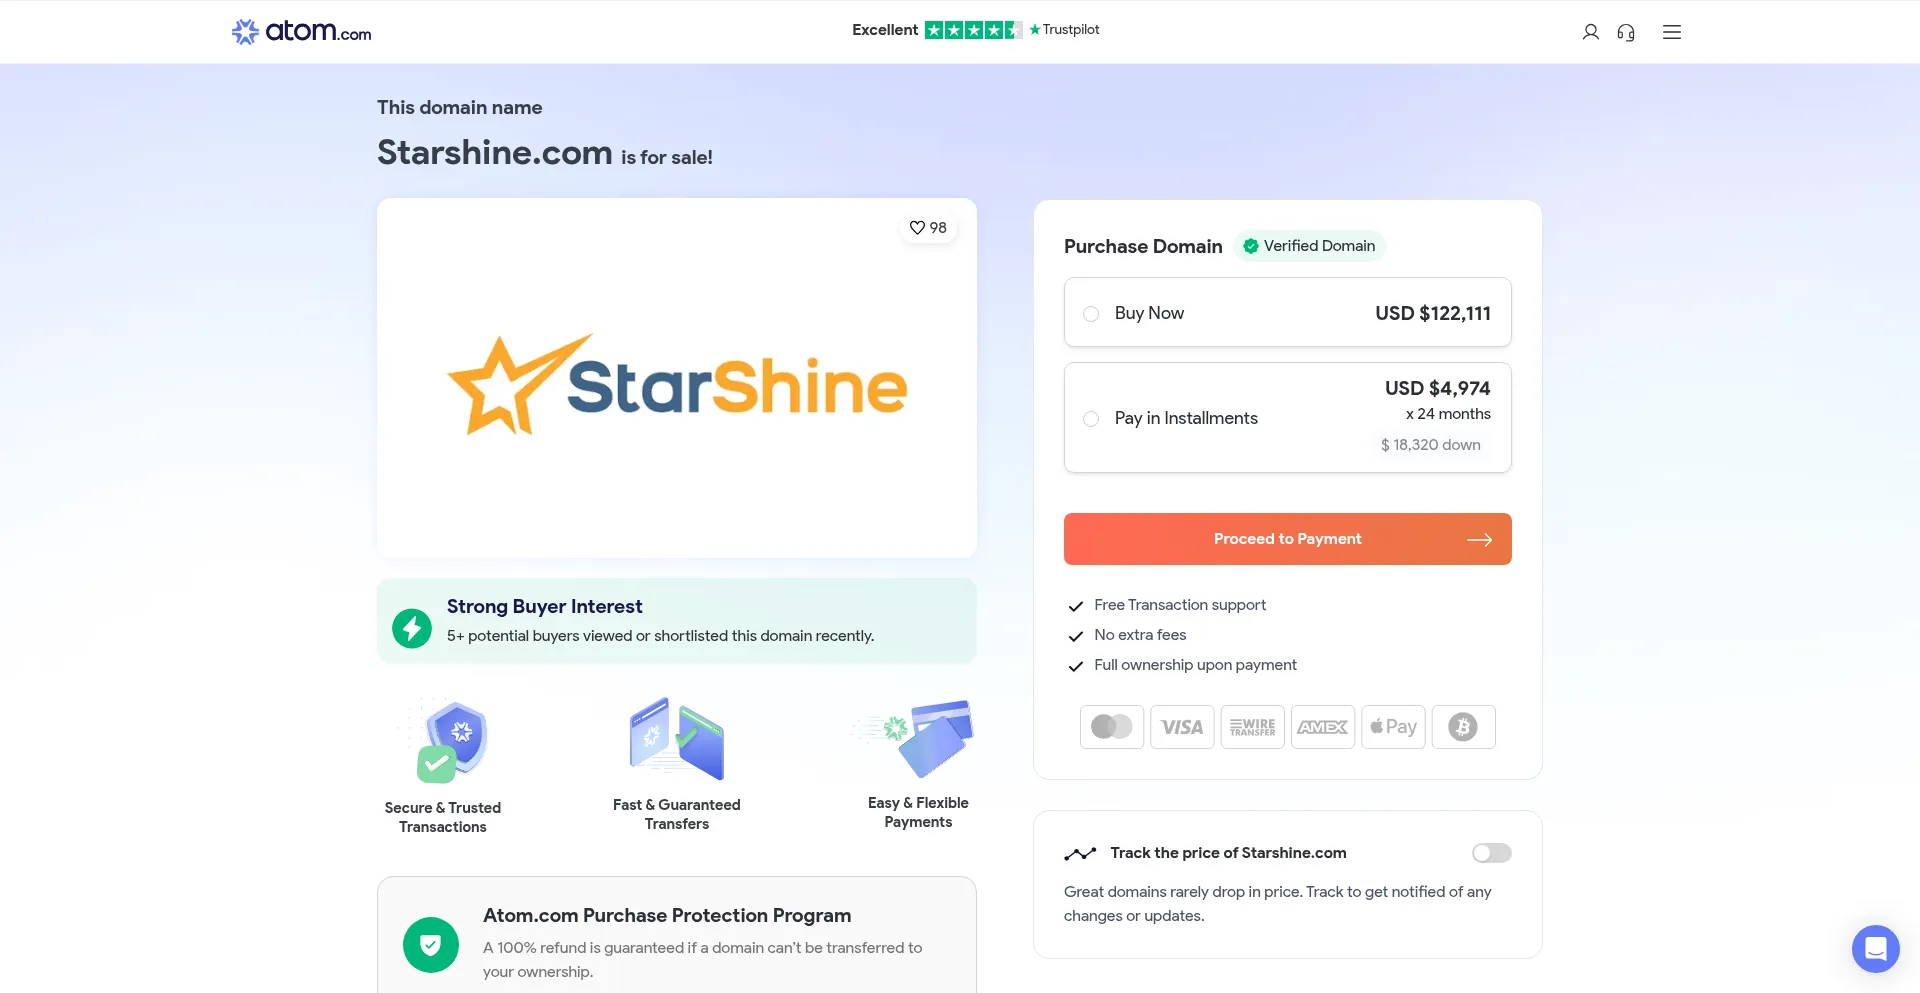Select the Visa payment icon

click(1182, 727)
